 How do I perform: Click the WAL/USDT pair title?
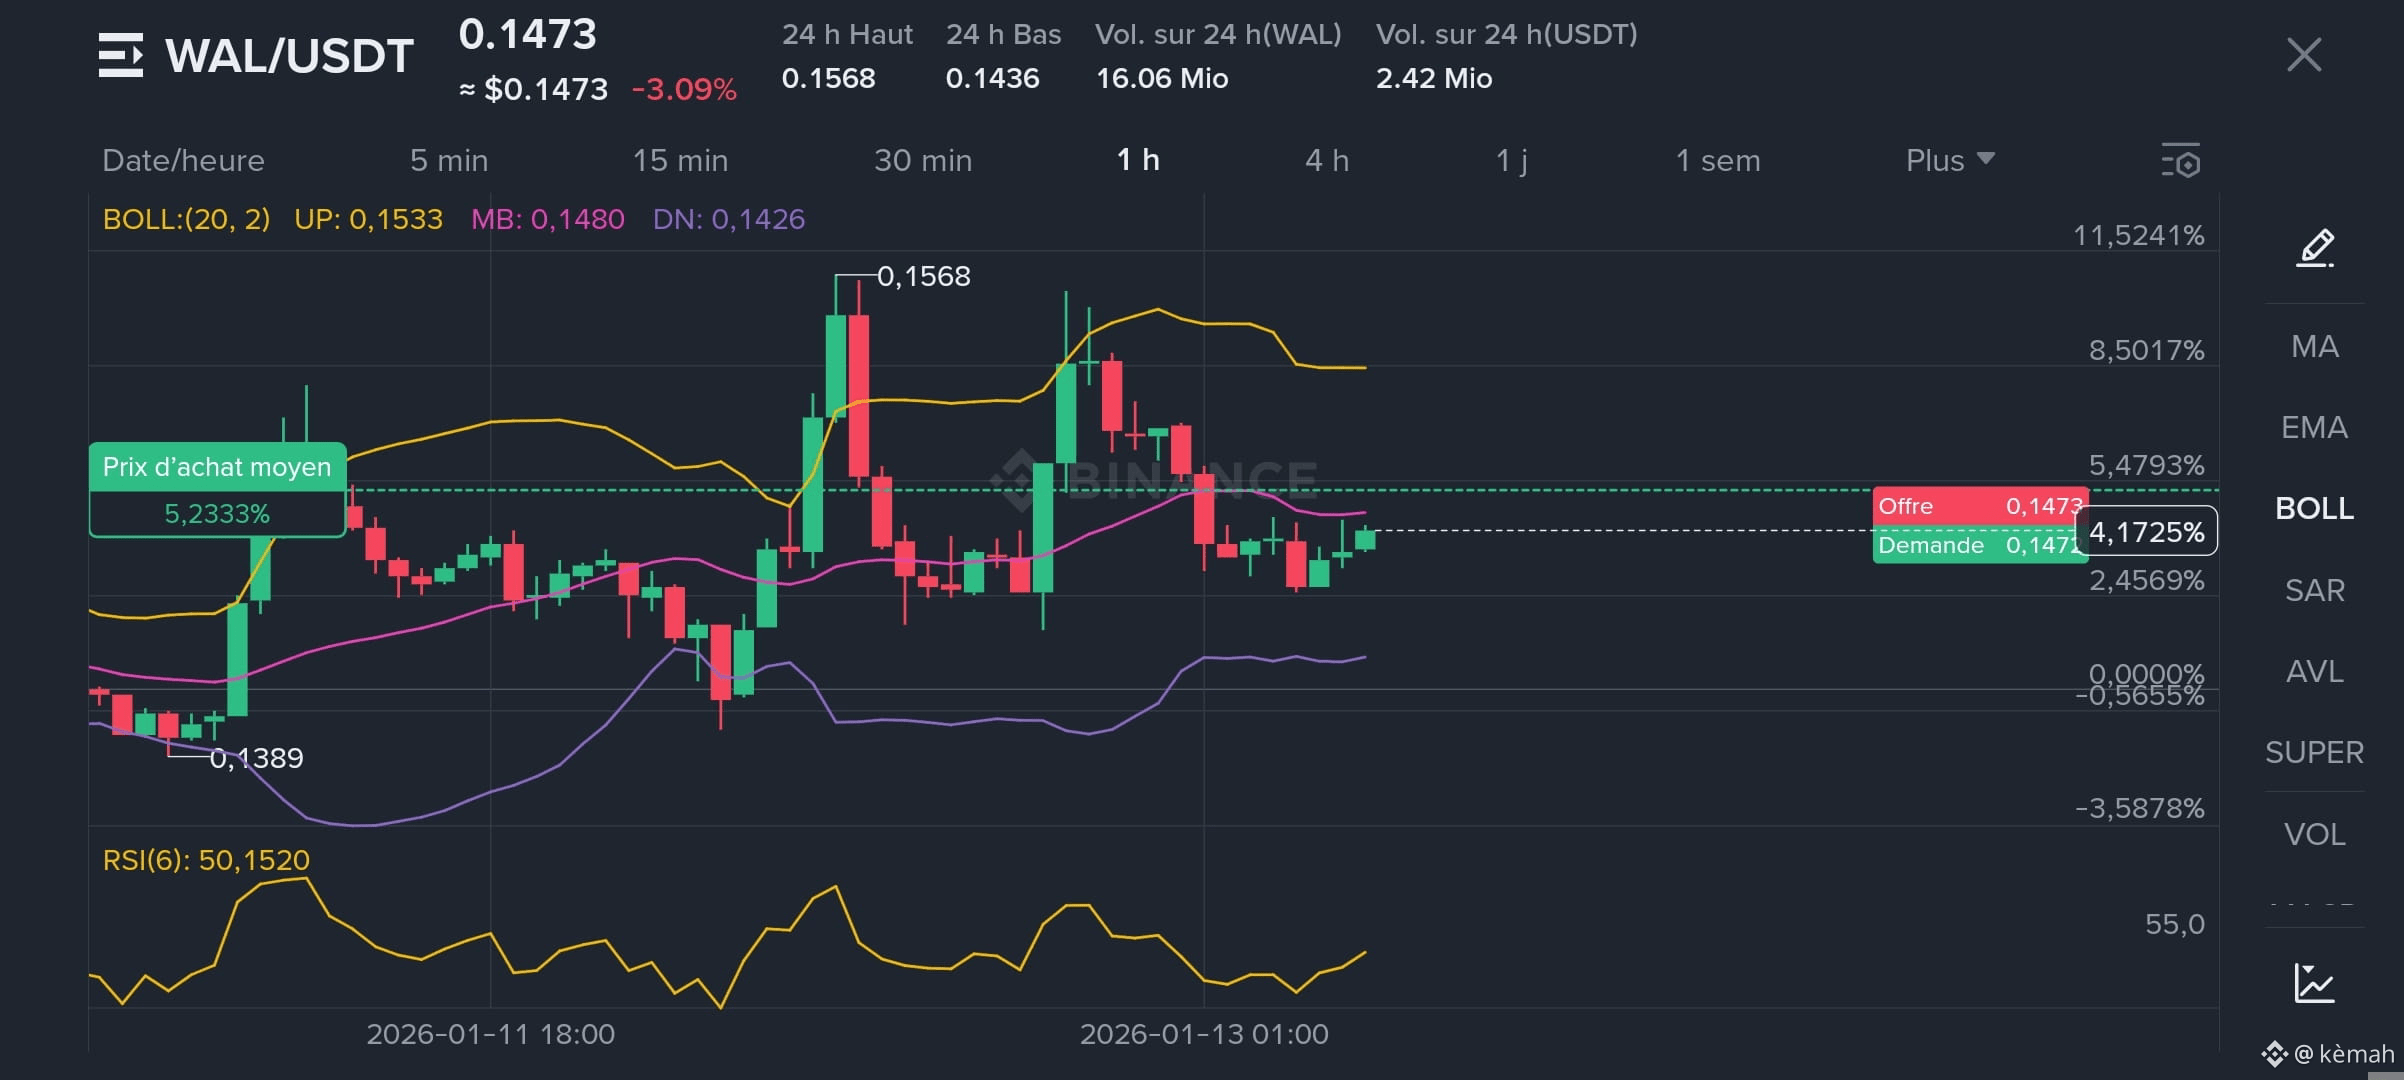click(289, 55)
